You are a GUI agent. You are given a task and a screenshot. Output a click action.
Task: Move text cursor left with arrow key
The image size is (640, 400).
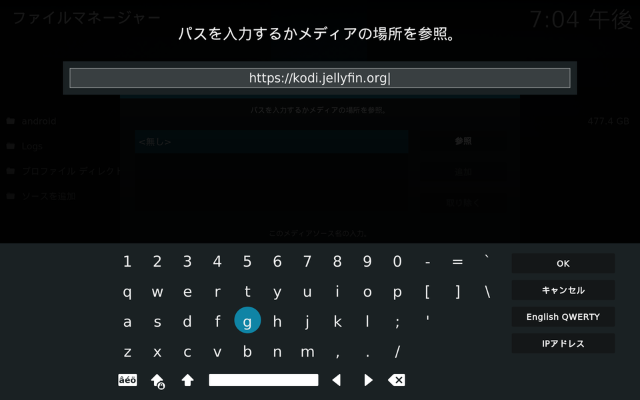pyautogui.click(x=337, y=380)
